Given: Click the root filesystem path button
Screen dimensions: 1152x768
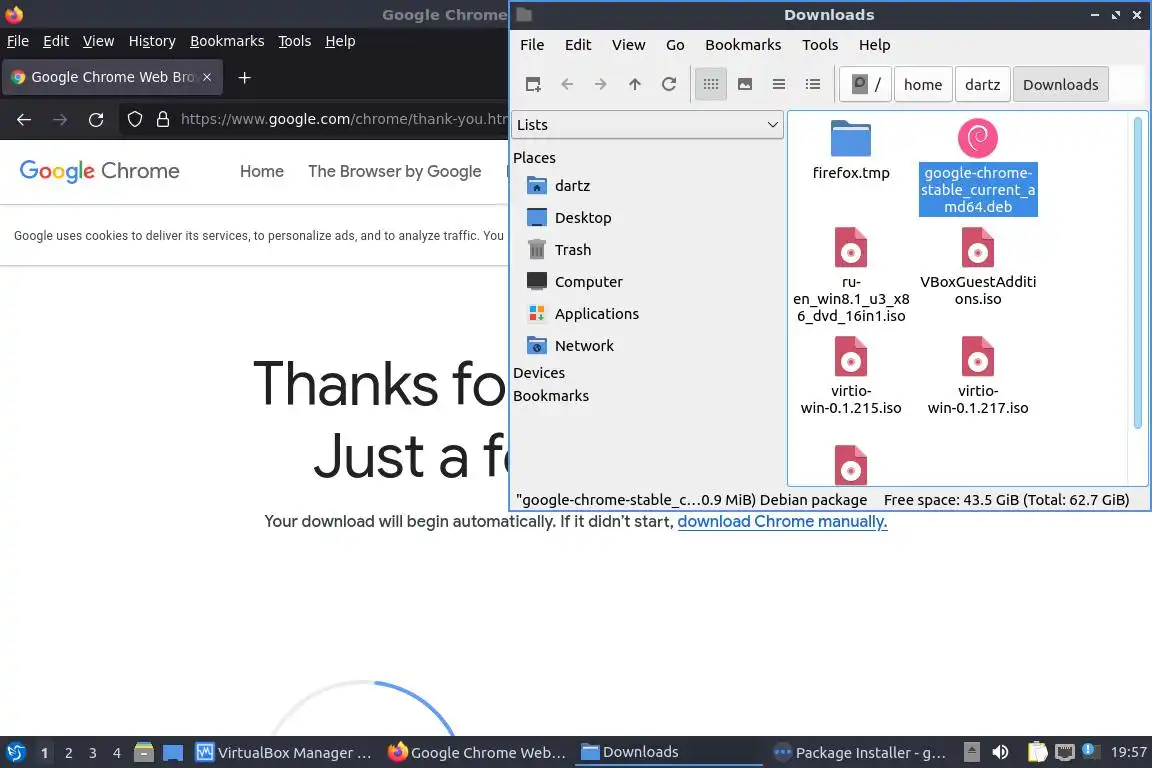Looking at the screenshot, I should (x=865, y=85).
